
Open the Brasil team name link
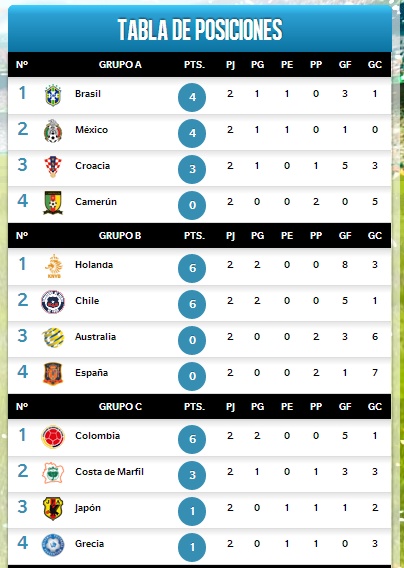pos(88,93)
